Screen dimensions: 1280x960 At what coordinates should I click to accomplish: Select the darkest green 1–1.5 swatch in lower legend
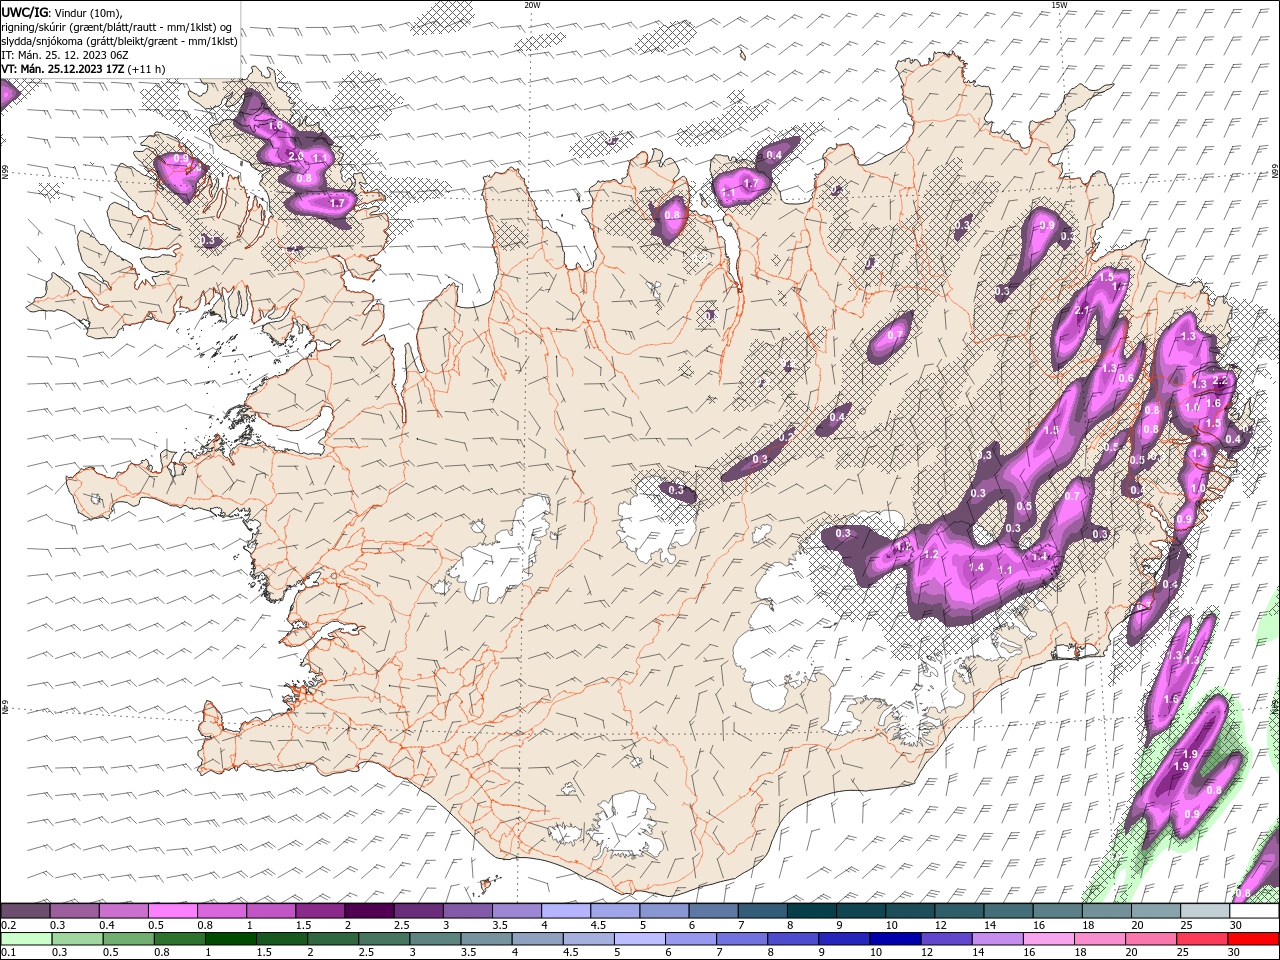click(x=231, y=939)
